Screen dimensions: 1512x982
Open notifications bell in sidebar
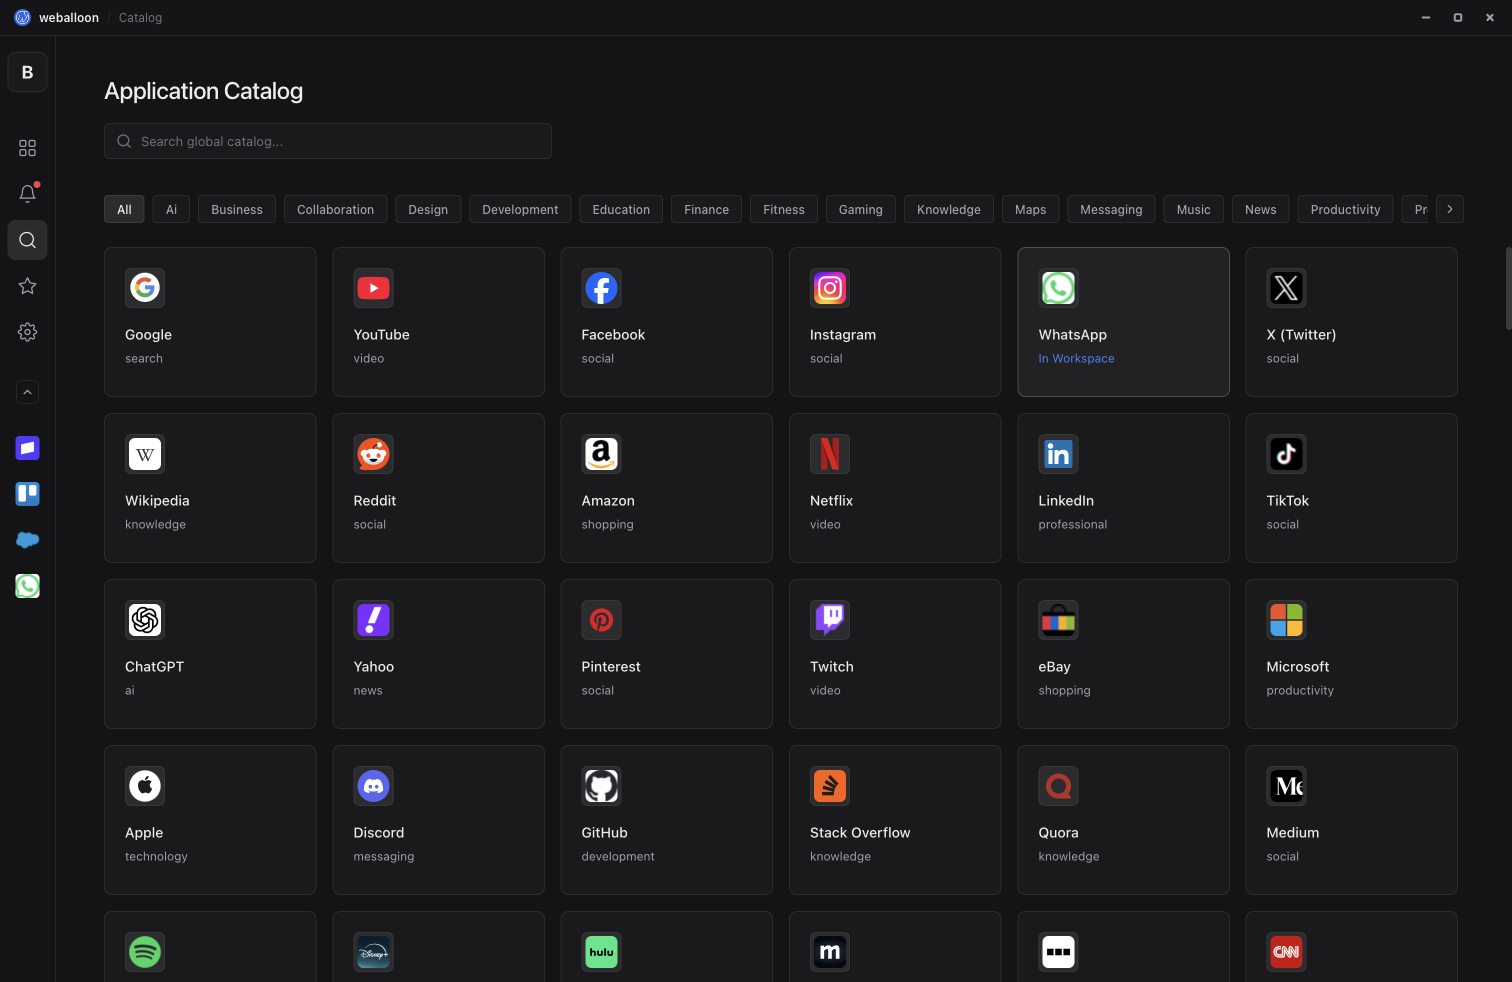pyautogui.click(x=27, y=194)
